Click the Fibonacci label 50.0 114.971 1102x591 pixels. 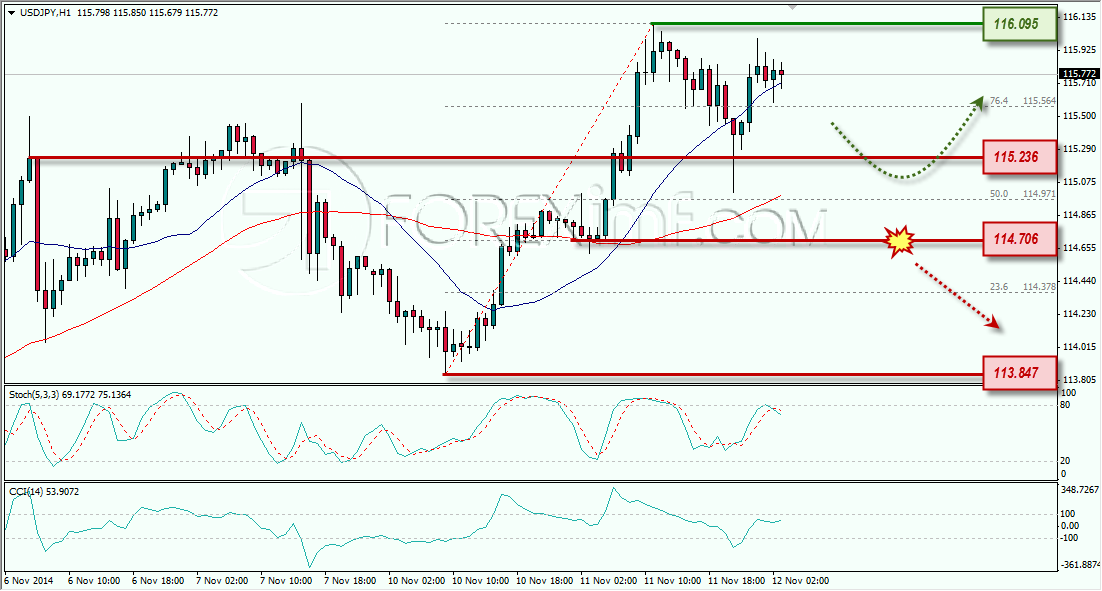tap(1023, 194)
